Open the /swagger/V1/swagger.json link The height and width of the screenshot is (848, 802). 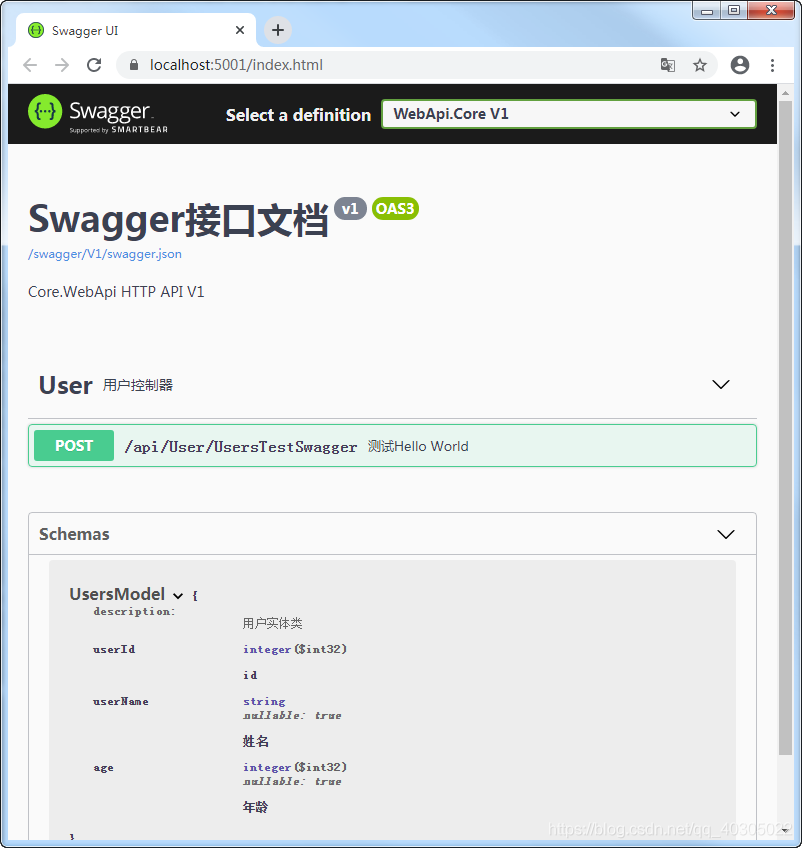click(x=105, y=254)
